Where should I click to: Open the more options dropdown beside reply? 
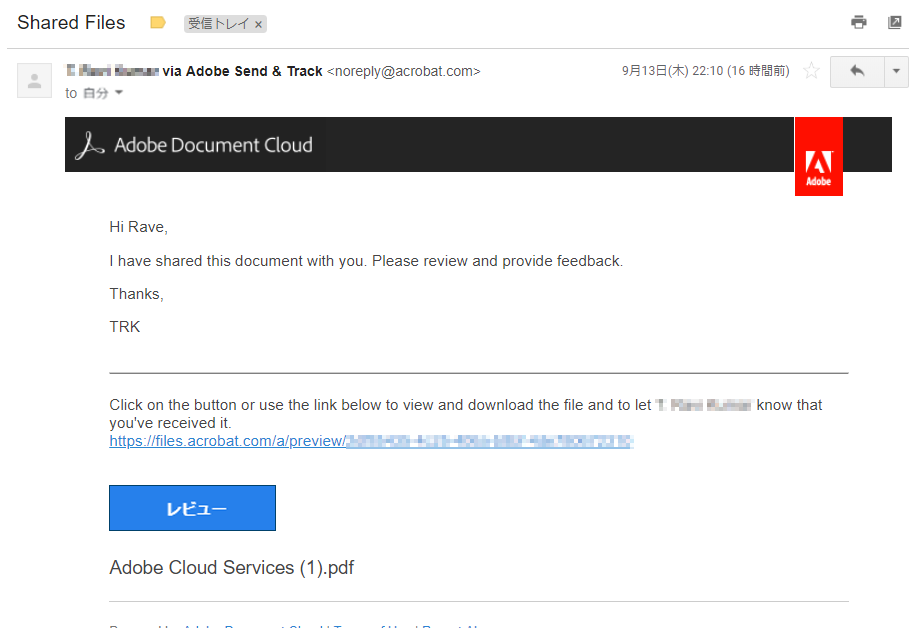[896, 71]
